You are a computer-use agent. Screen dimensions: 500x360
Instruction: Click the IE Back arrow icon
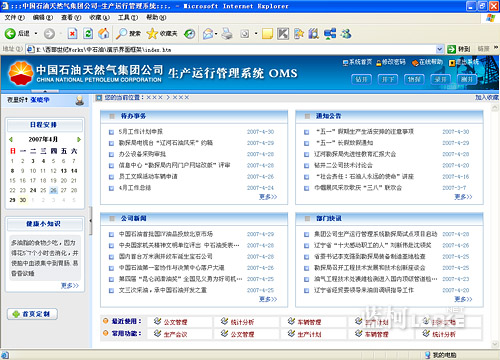coord(10,33)
